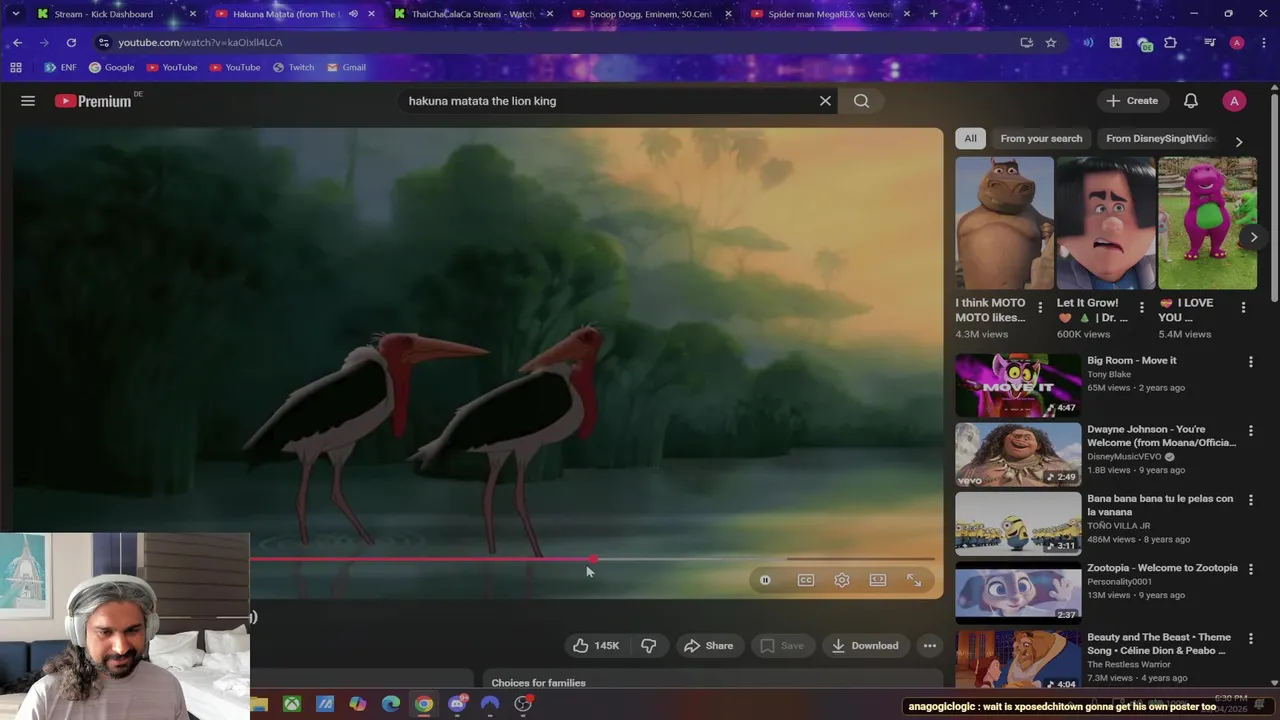
Task: Toggle closed captions CC button
Action: 806,580
